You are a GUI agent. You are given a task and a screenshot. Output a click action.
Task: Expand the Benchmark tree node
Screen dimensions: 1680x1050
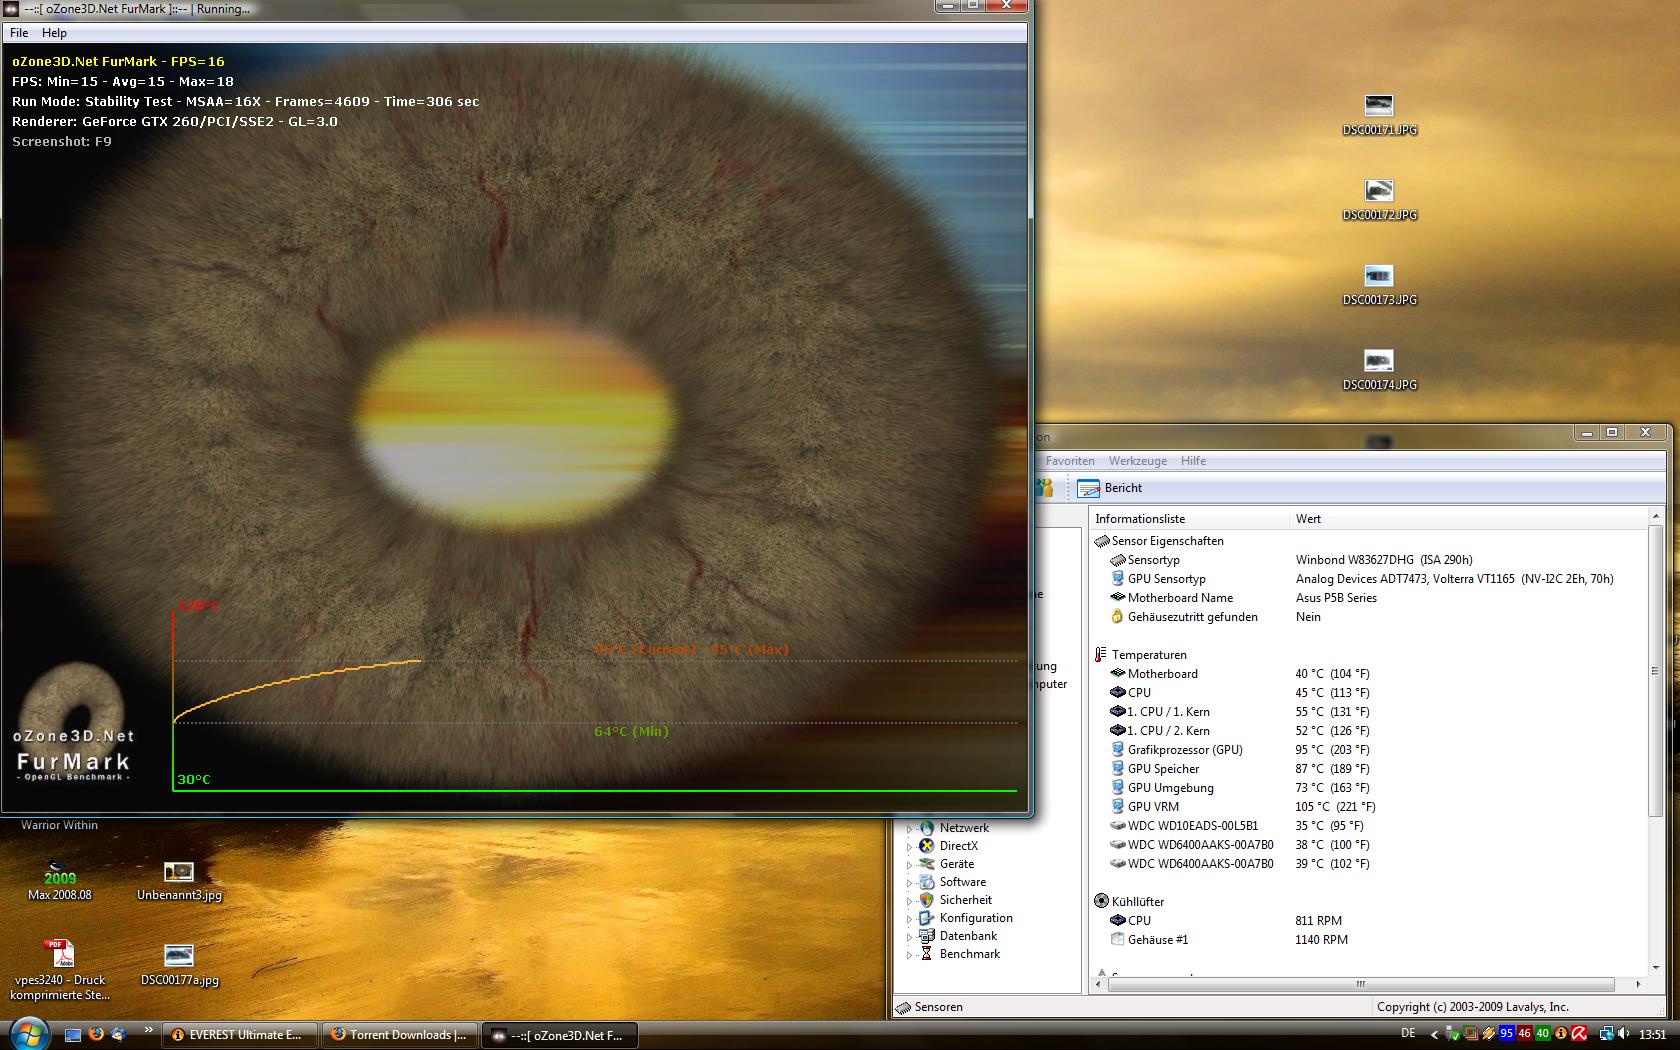click(x=910, y=955)
